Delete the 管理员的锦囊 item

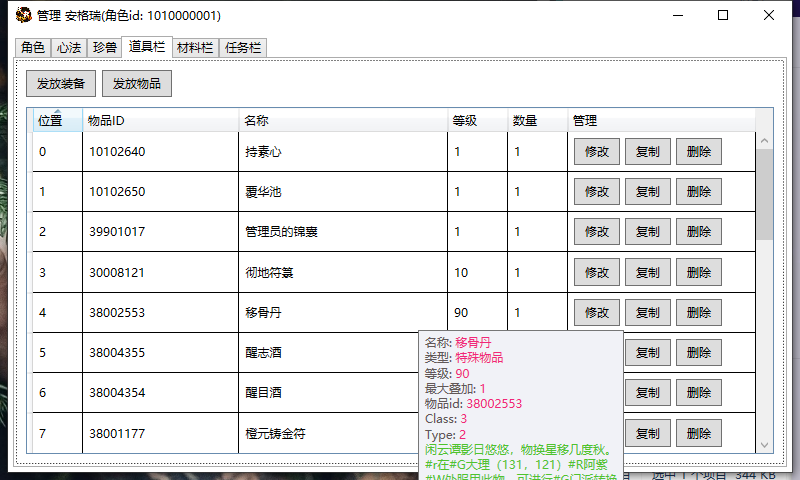[x=698, y=232]
